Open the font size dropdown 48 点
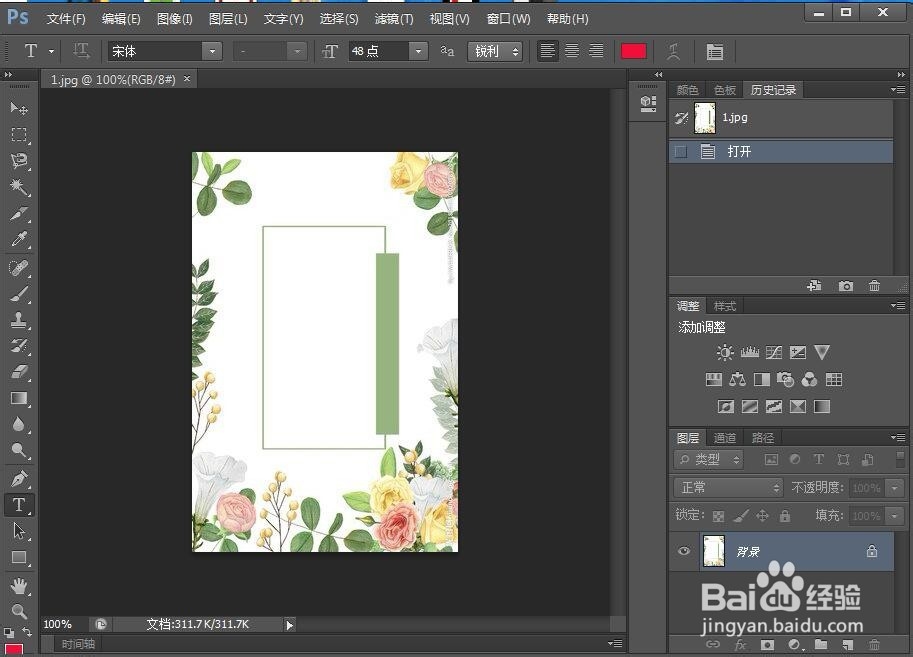This screenshot has width=913, height=657. (418, 51)
